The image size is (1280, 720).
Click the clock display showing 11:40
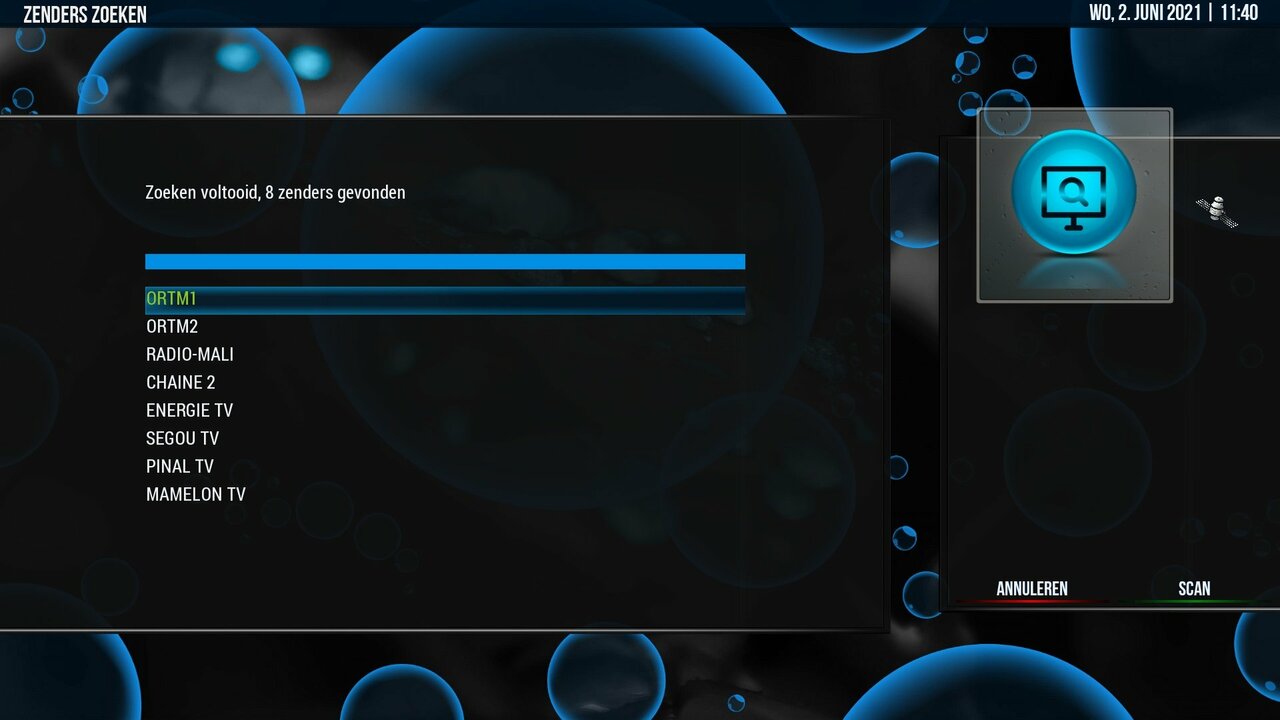point(1237,13)
